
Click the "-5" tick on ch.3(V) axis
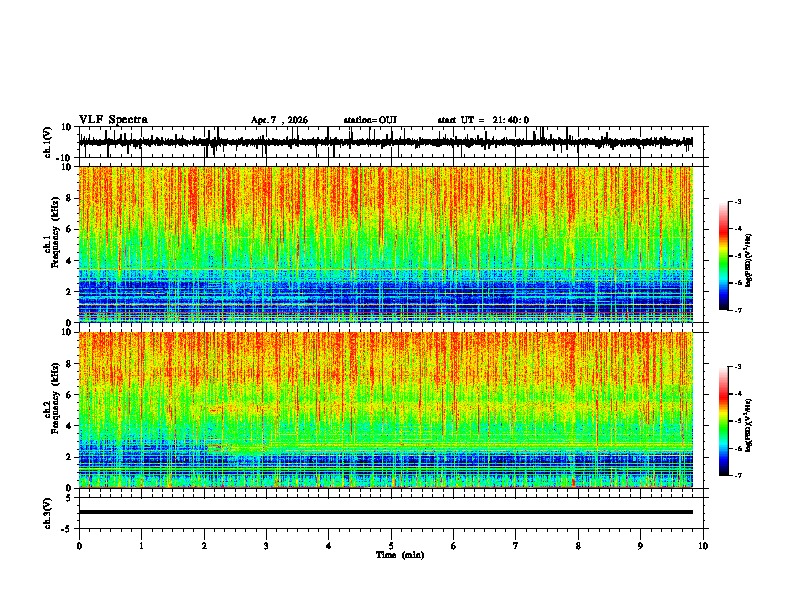(x=68, y=529)
